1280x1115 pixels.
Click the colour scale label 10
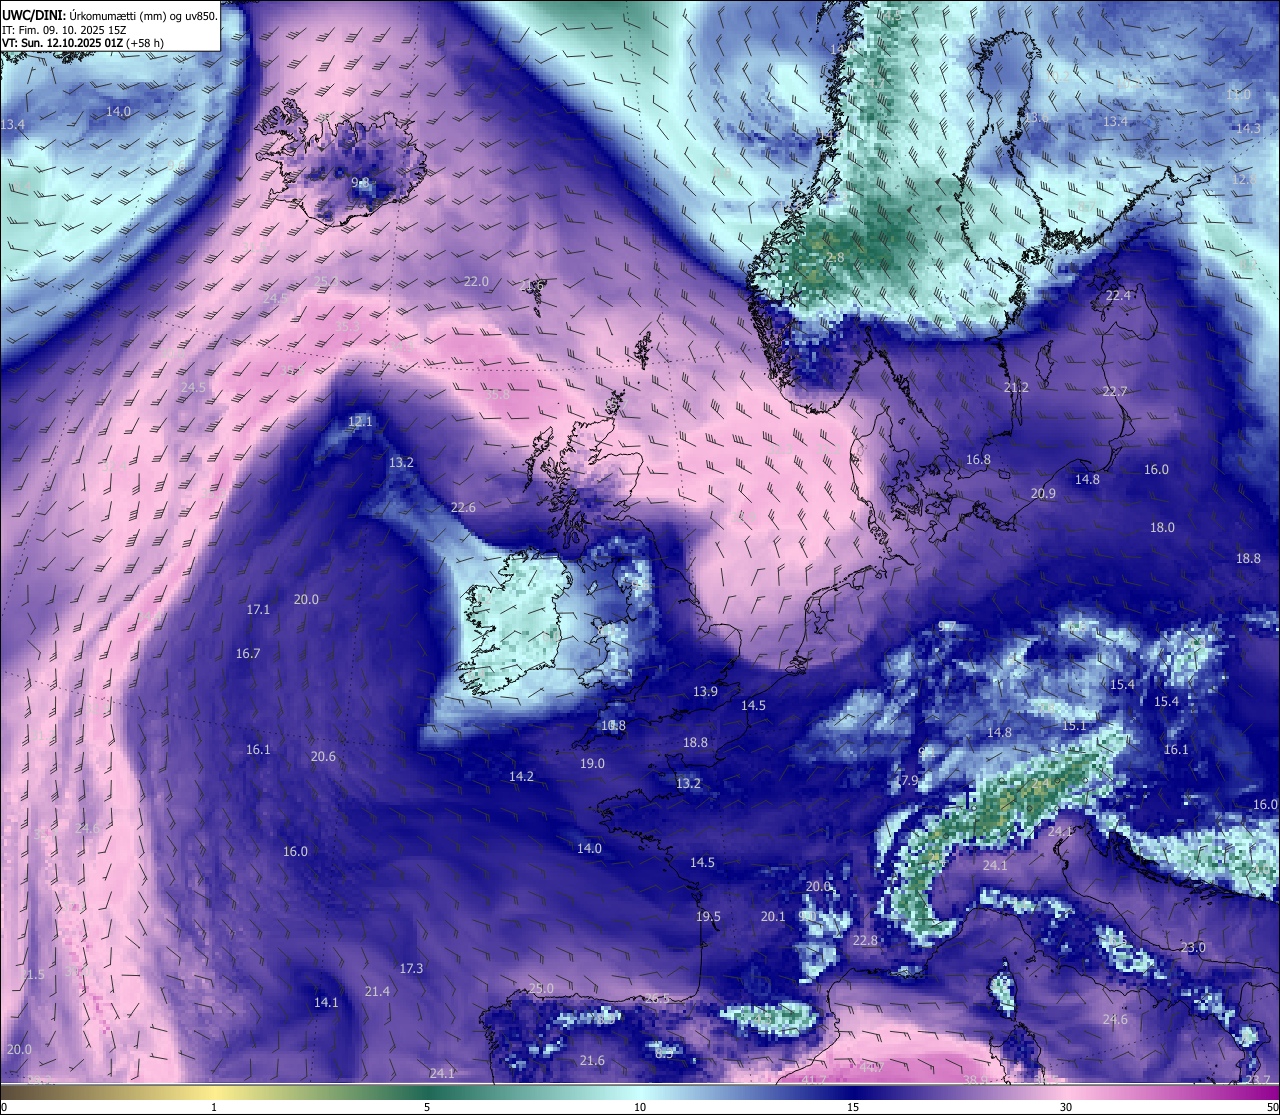pos(640,1107)
